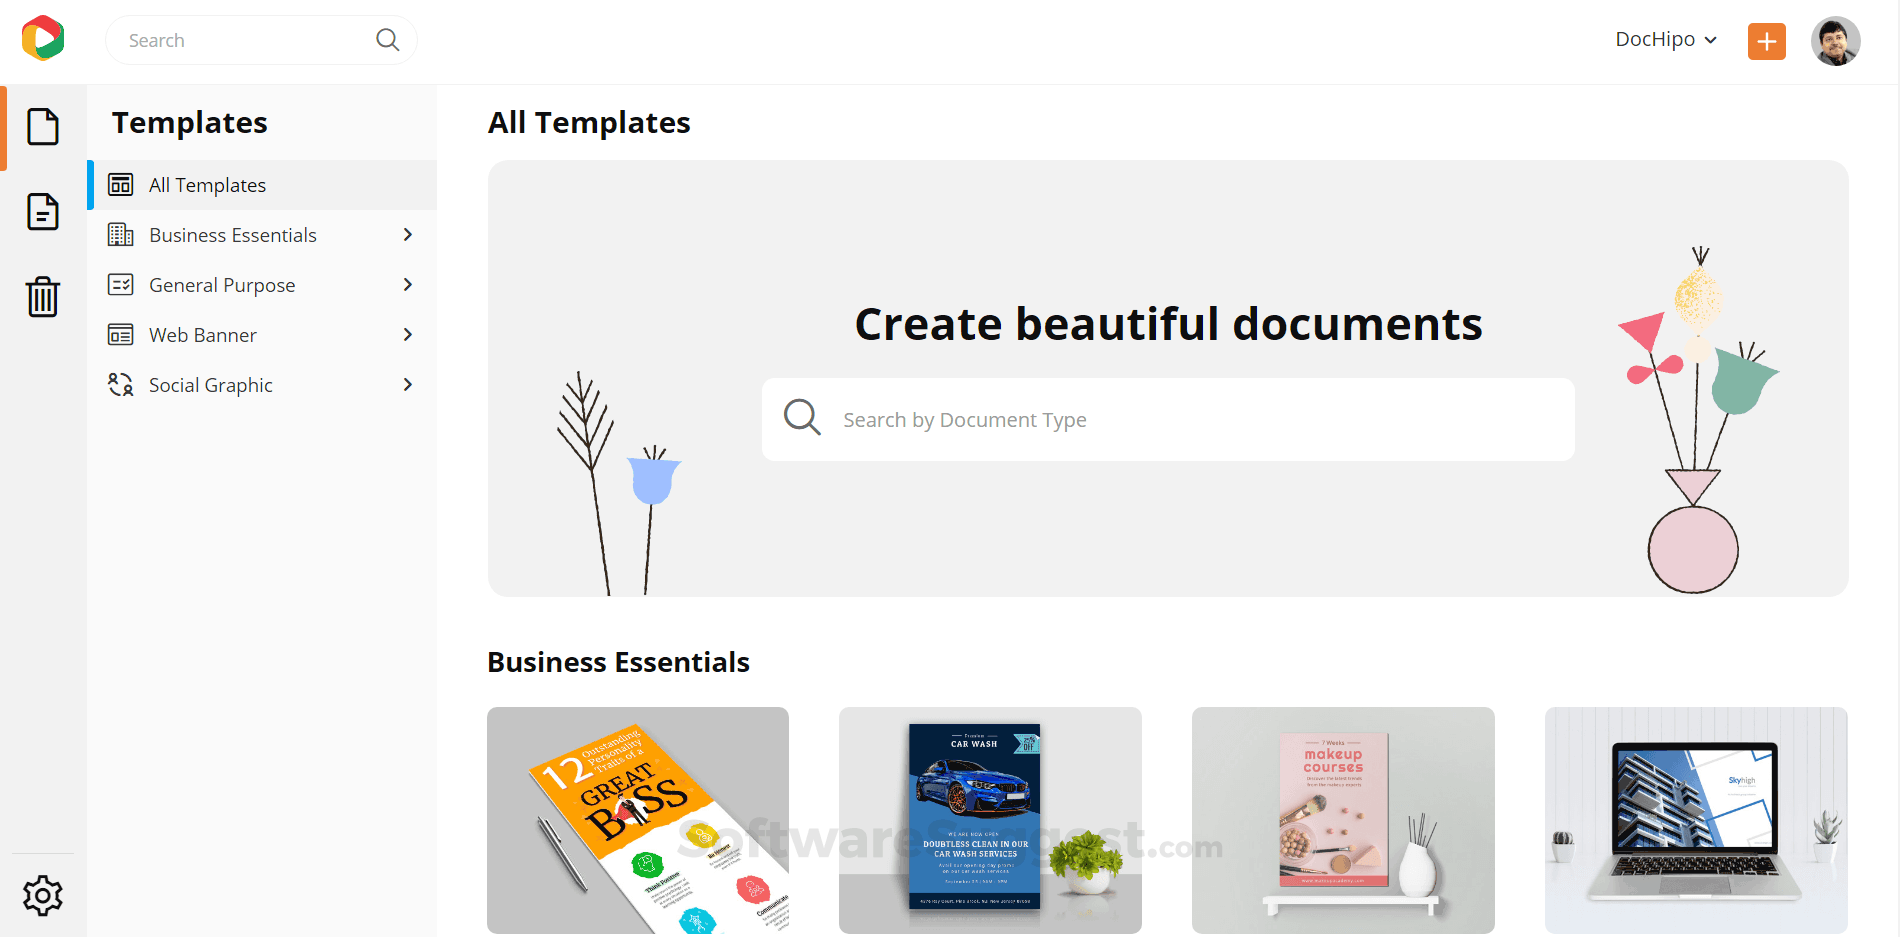The height and width of the screenshot is (937, 1900).
Task: Expand the General Purpose category
Action: point(407,284)
